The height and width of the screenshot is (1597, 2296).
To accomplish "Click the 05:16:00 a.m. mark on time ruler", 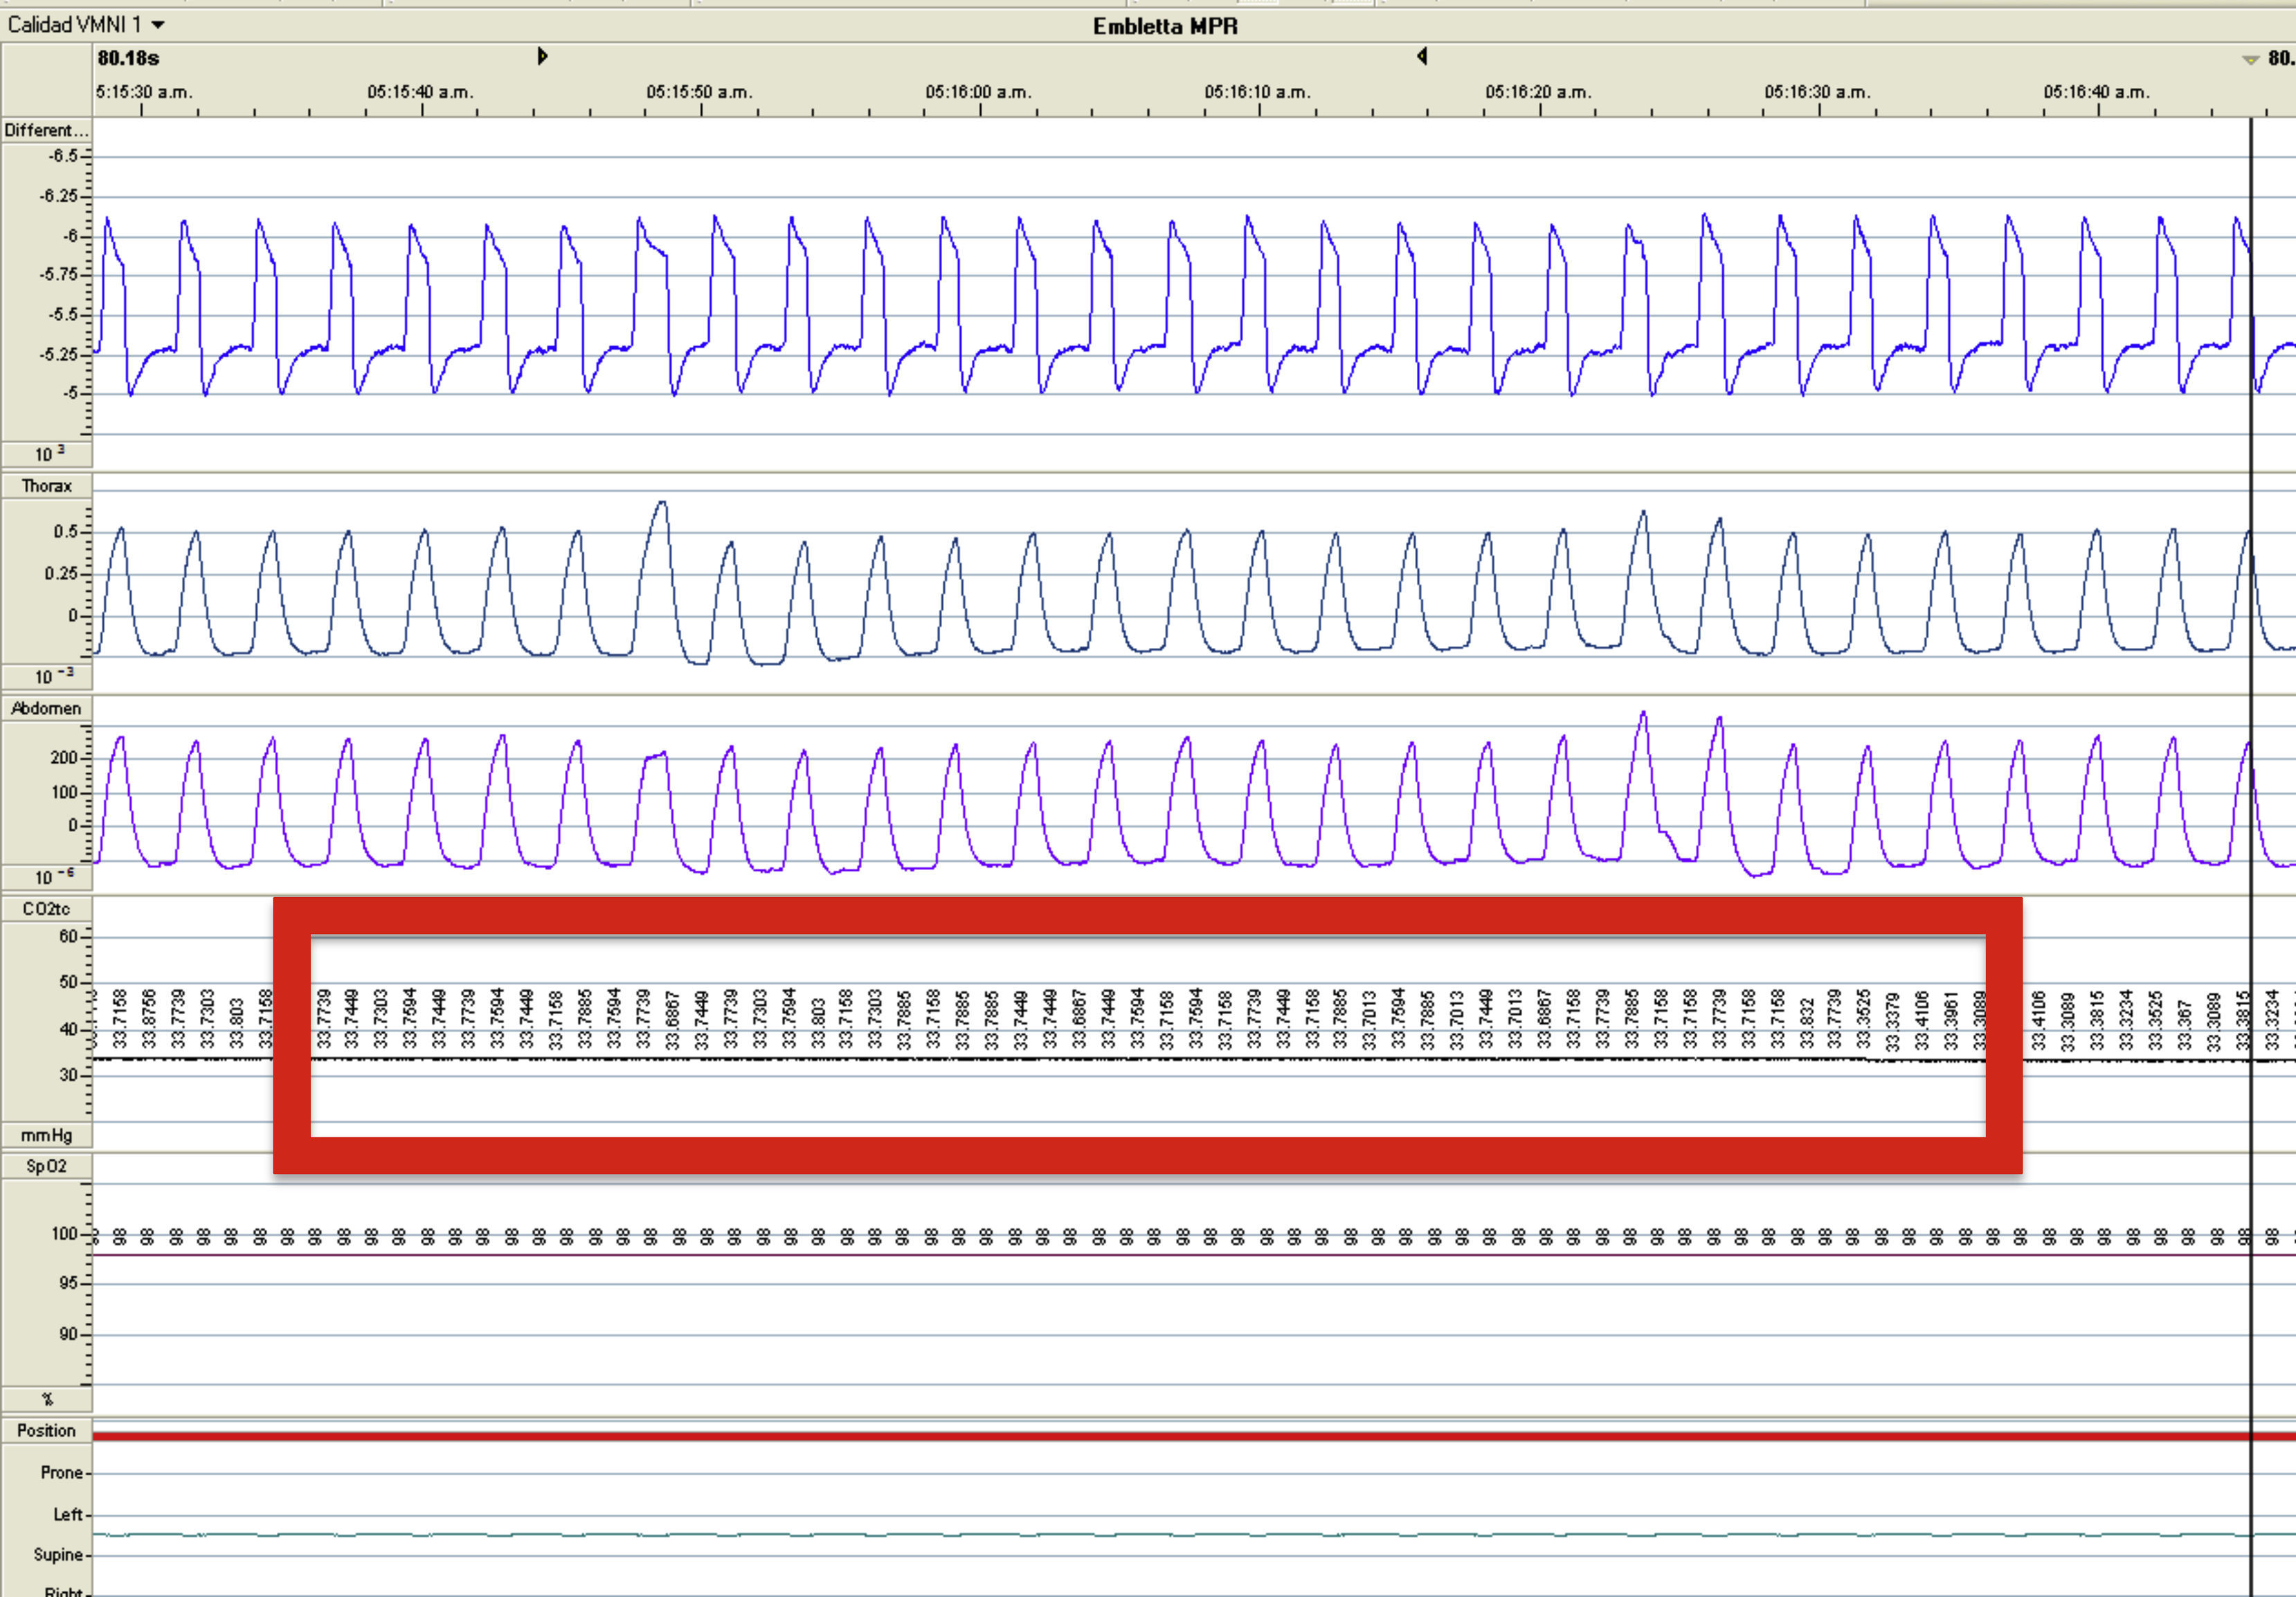I will (978, 93).
